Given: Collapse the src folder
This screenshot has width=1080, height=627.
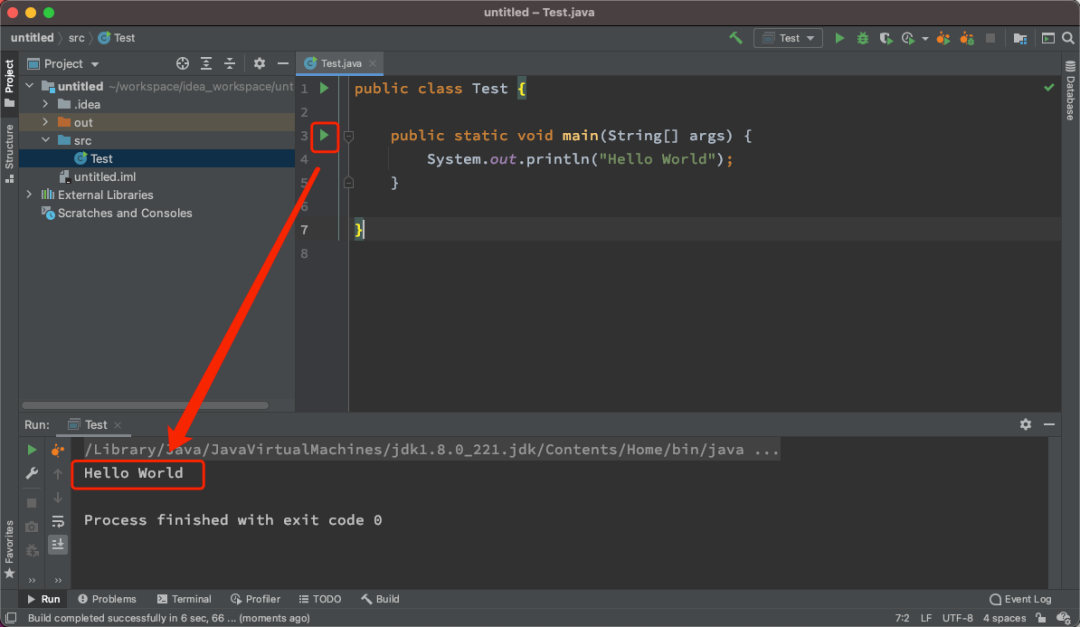Looking at the screenshot, I should coord(45,140).
